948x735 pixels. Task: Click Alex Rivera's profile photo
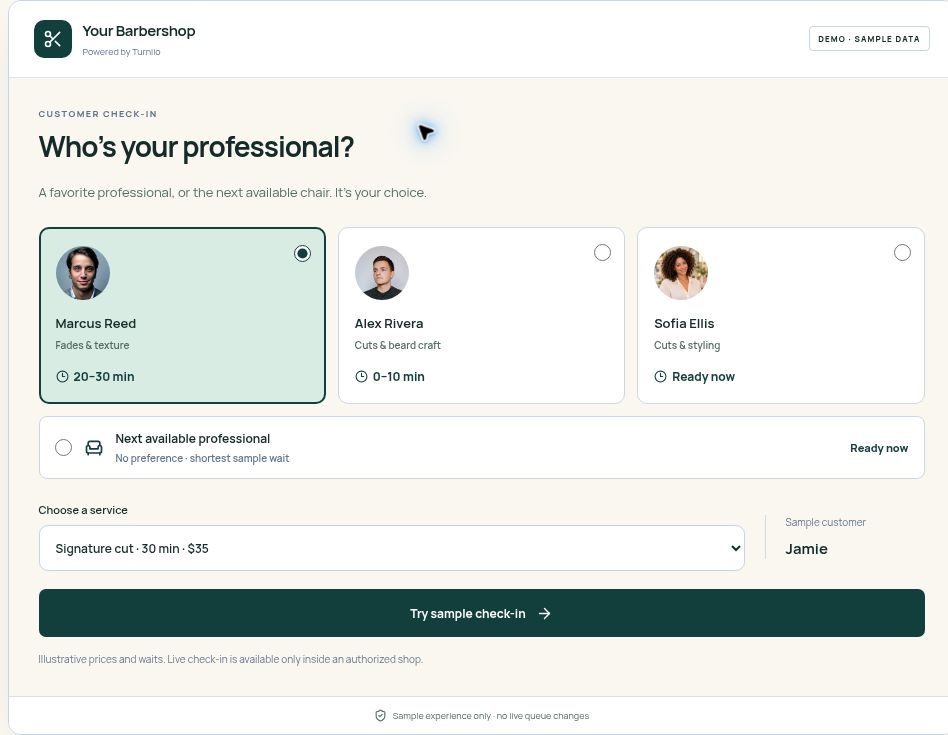click(x=381, y=273)
